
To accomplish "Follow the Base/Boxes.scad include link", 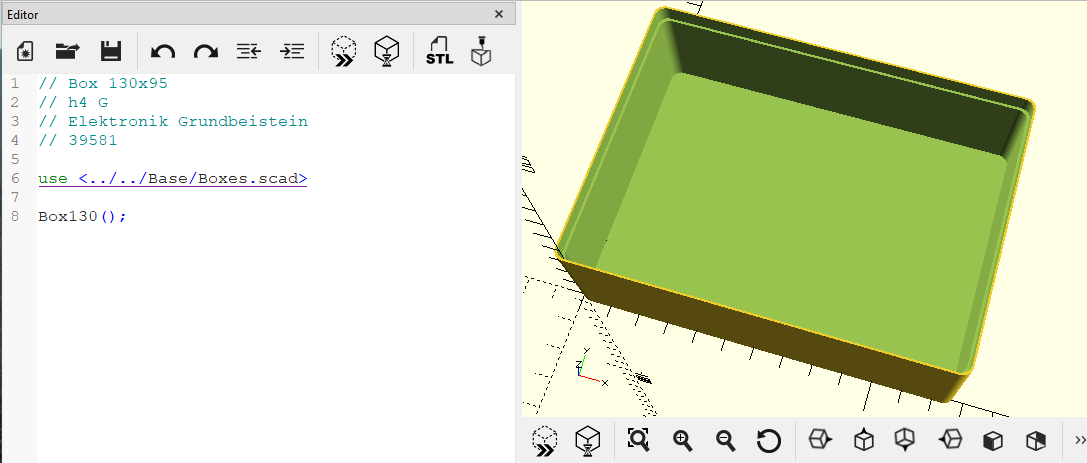I will 193,178.
